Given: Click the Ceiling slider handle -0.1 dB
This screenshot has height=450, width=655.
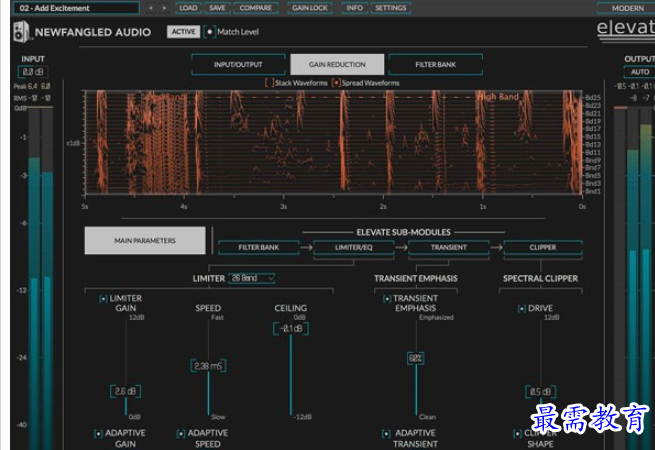Looking at the screenshot, I should pyautogui.click(x=291, y=329).
